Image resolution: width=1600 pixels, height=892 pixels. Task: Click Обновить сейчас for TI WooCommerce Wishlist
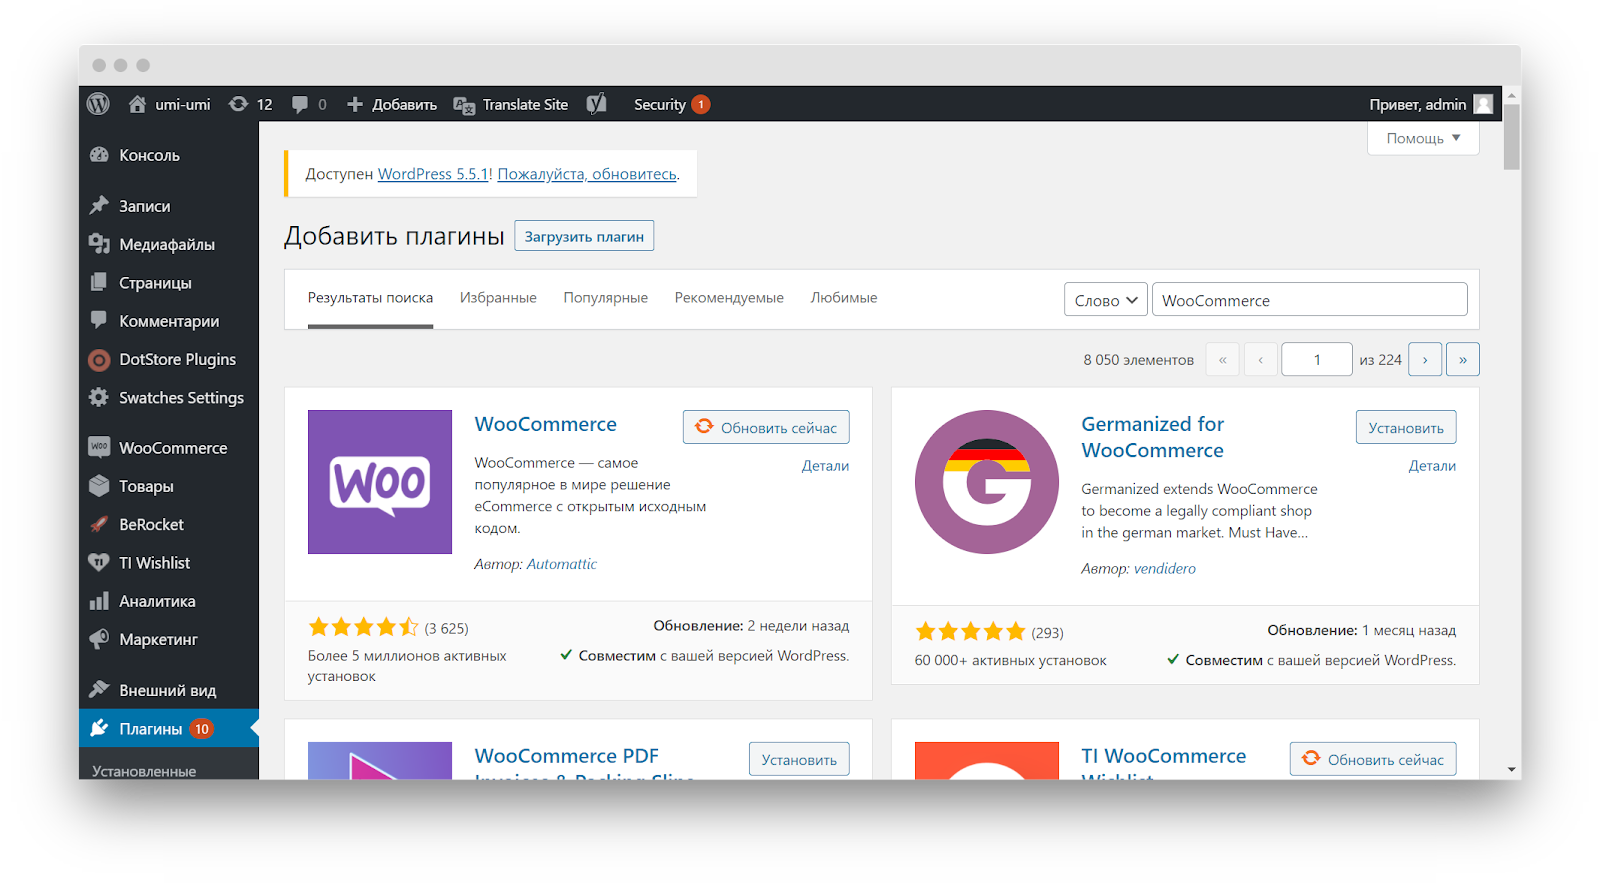(x=1373, y=759)
